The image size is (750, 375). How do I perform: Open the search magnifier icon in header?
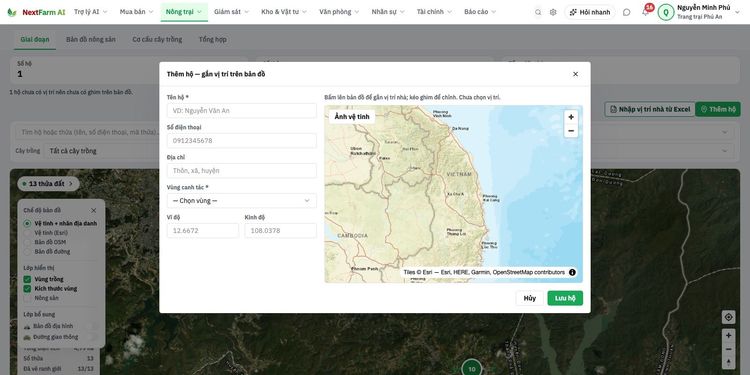tap(538, 12)
